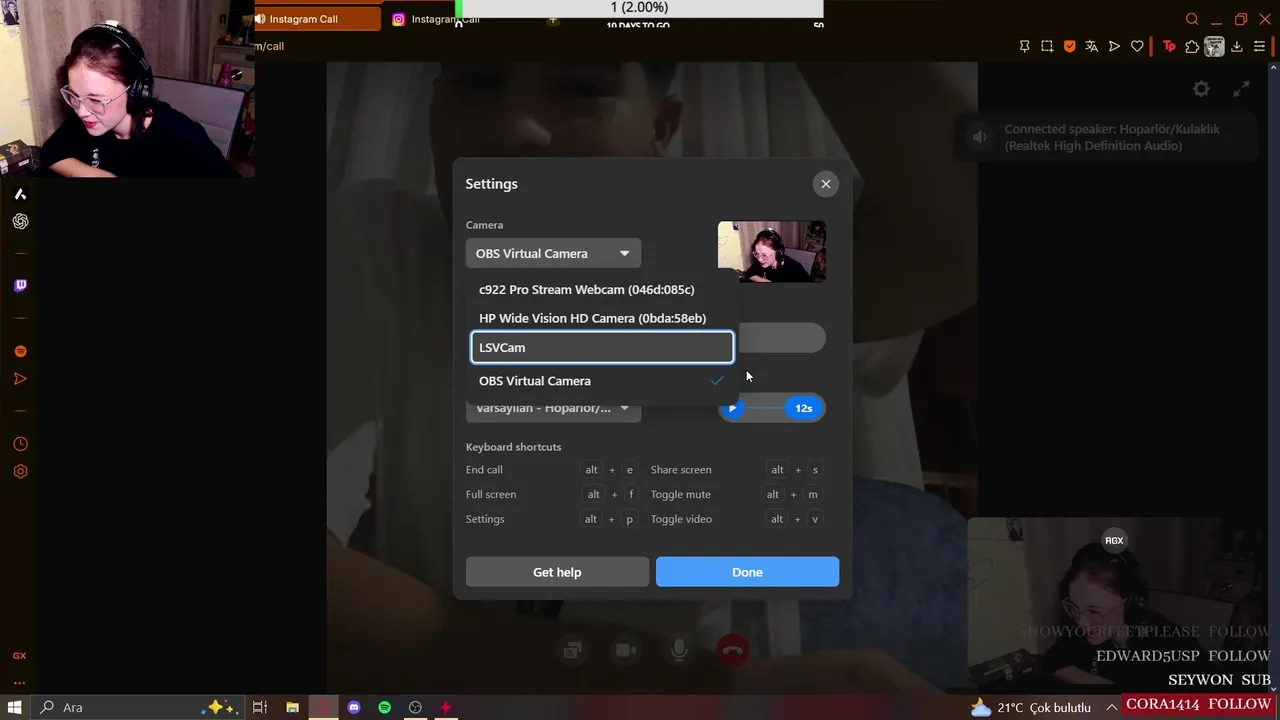This screenshot has height=720, width=1280.
Task: Bookmark the page with the heart icon
Action: click(1137, 46)
